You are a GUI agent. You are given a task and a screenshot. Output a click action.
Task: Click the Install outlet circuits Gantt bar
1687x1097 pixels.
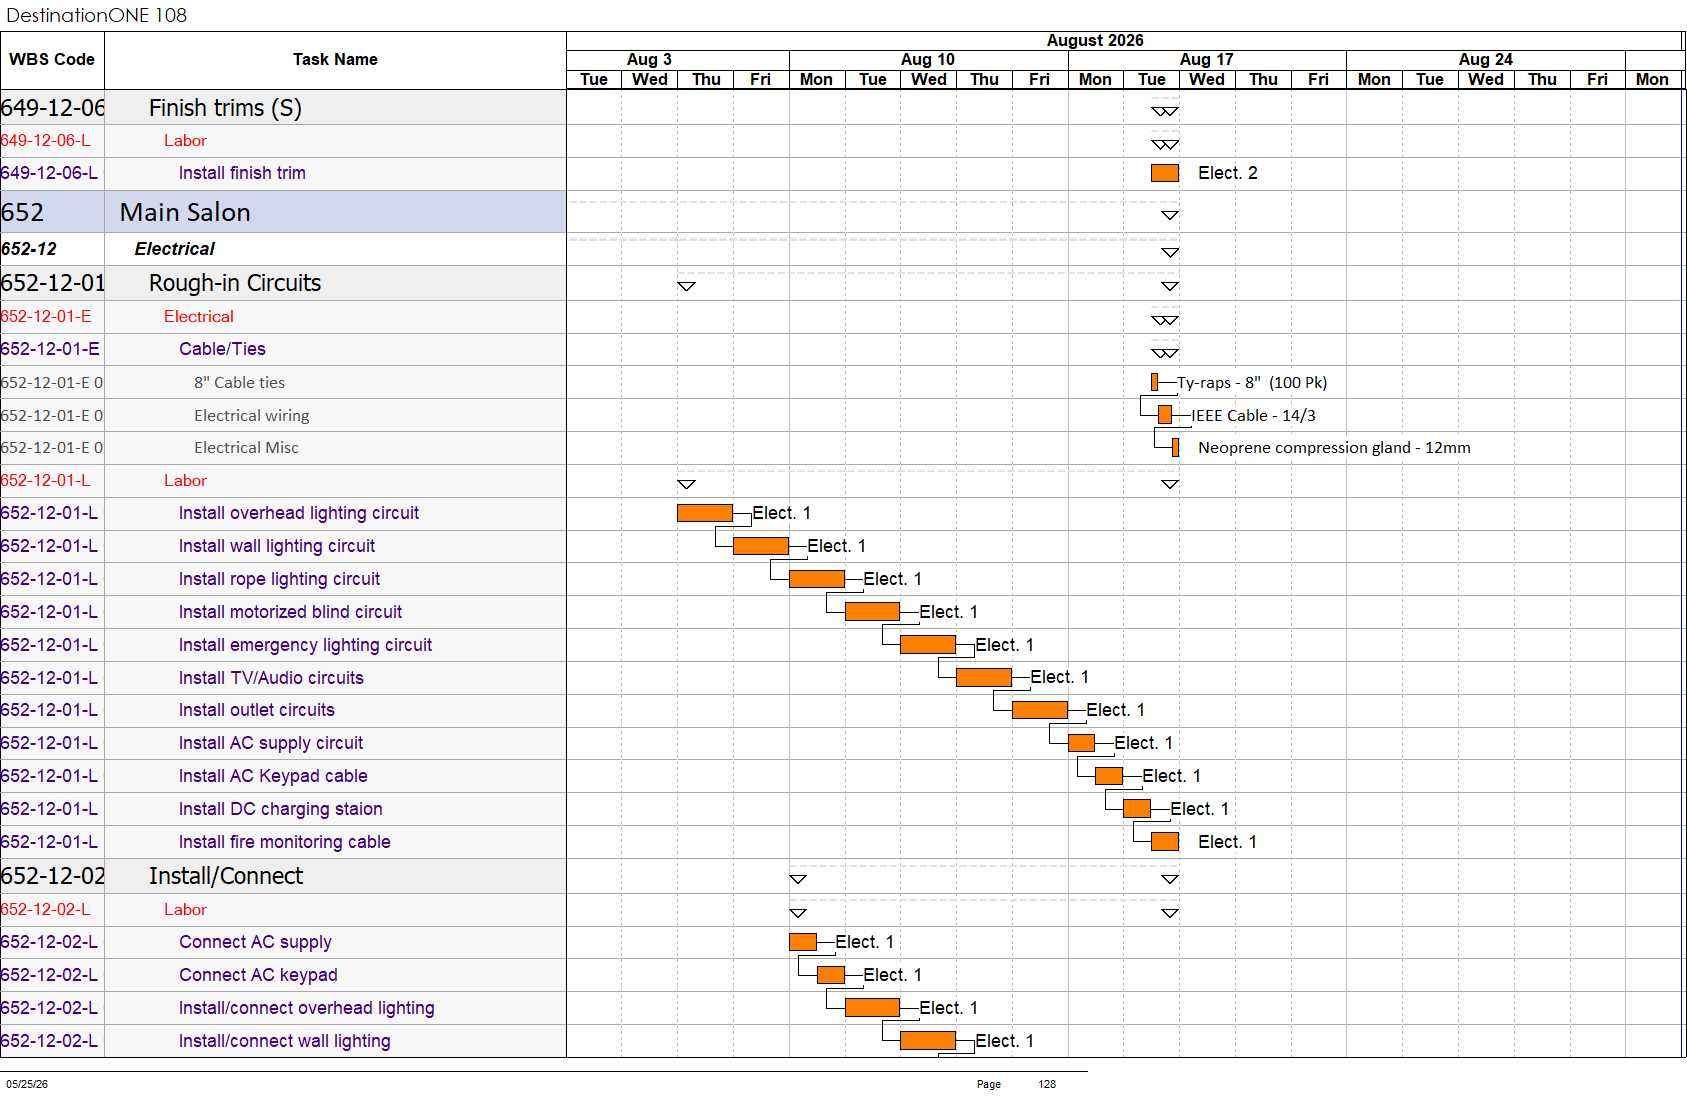coord(1040,710)
